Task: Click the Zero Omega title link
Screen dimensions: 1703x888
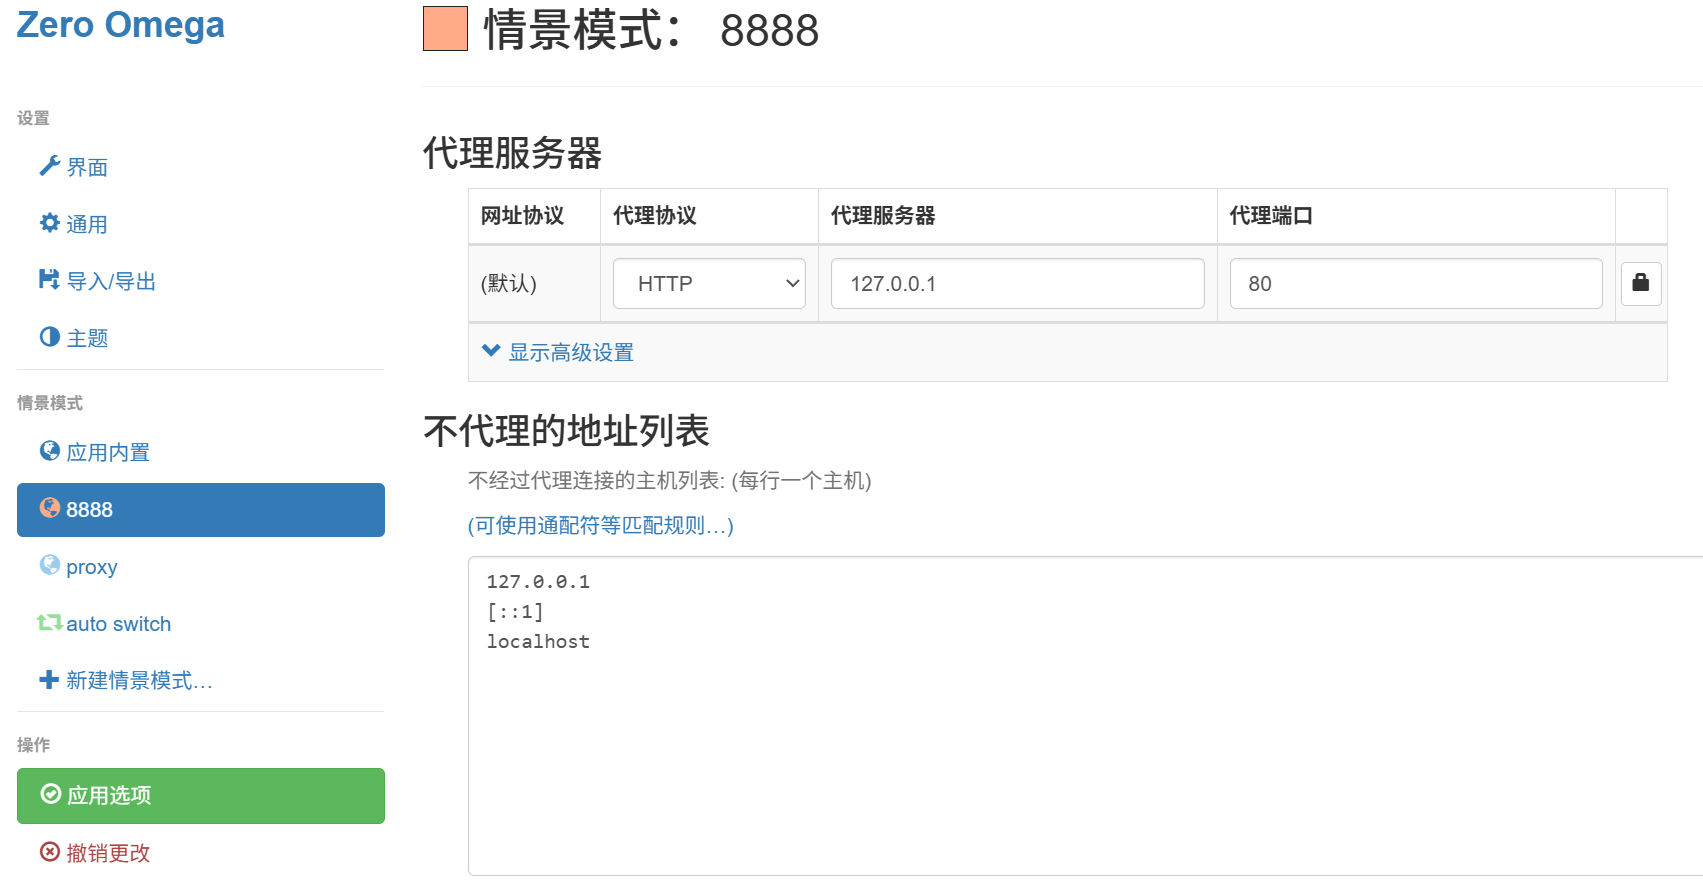Action: coord(121,24)
